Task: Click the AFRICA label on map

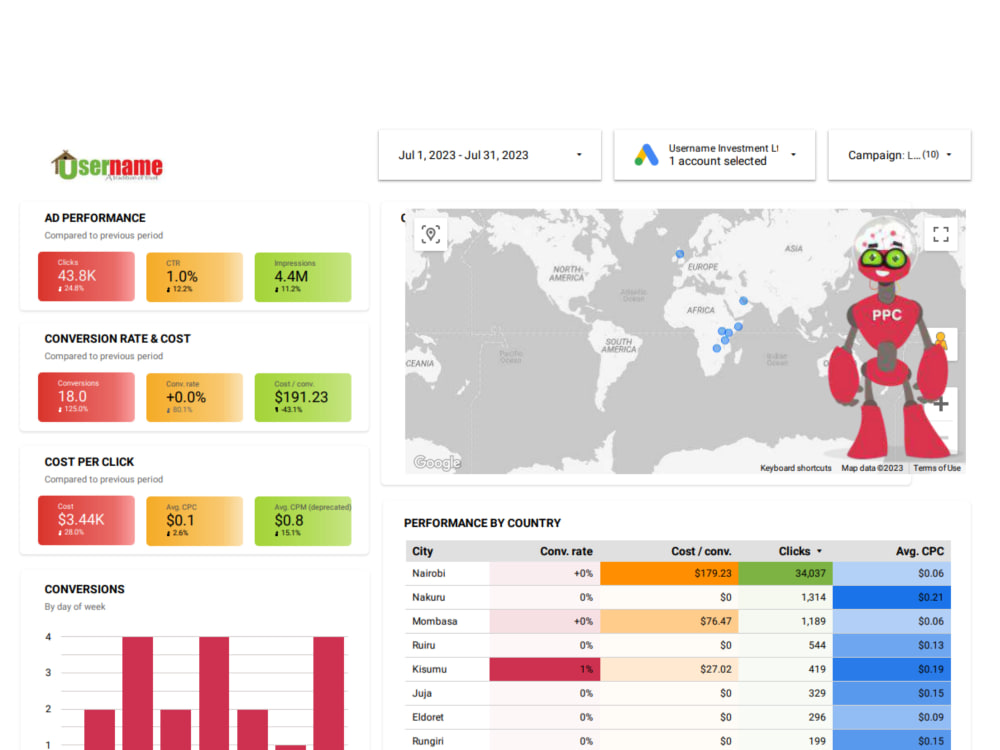Action: point(700,310)
